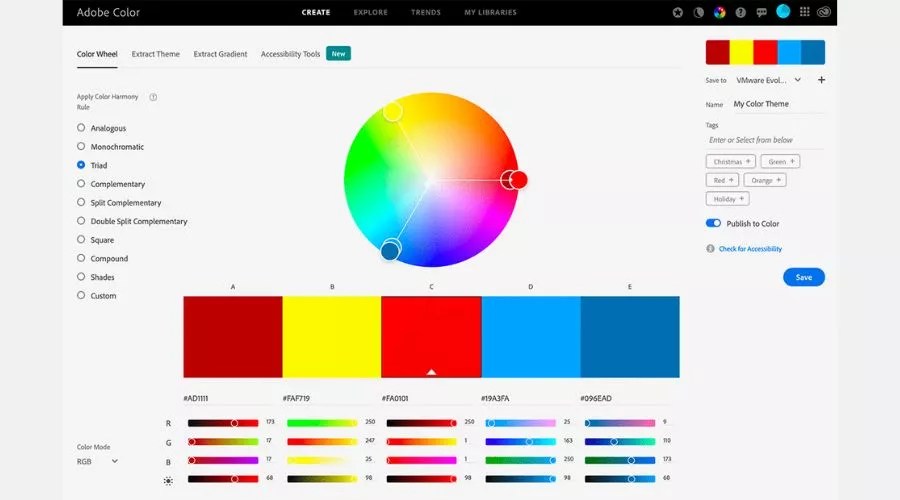900x500 pixels.
Task: Open the apps grid icon
Action: click(805, 11)
